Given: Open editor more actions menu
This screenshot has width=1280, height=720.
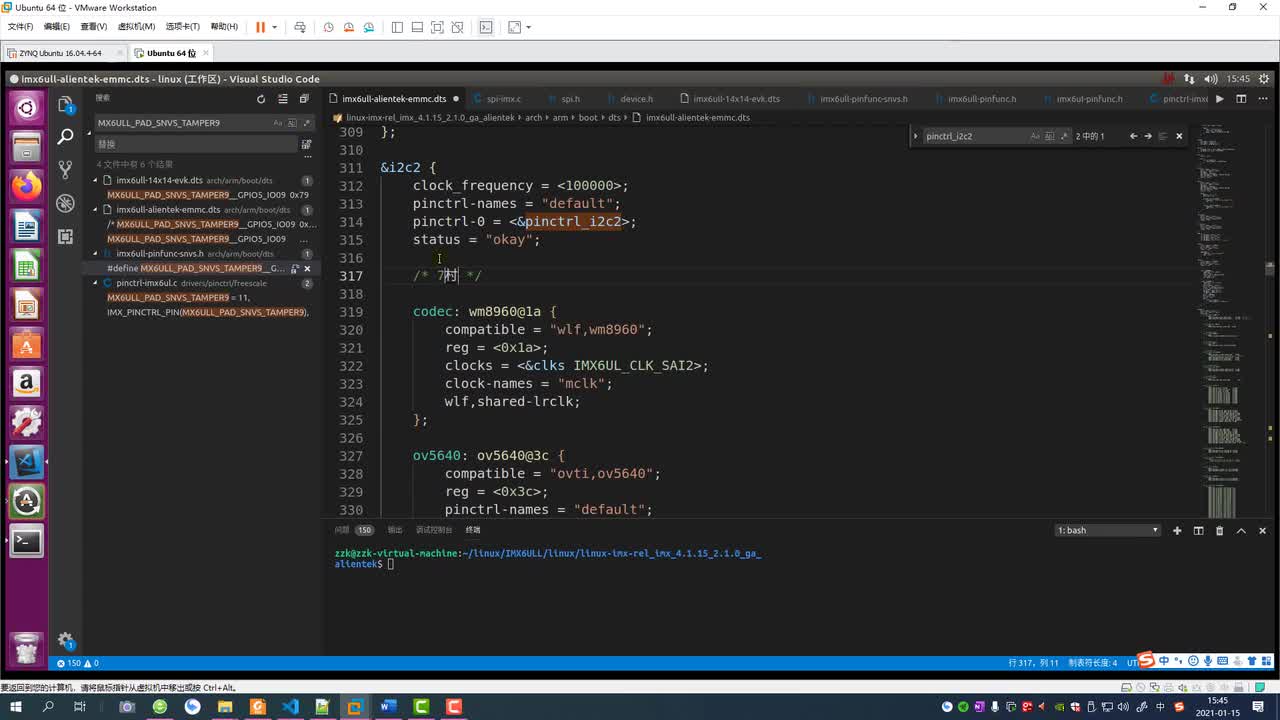Looking at the screenshot, I should [x=1262, y=99].
